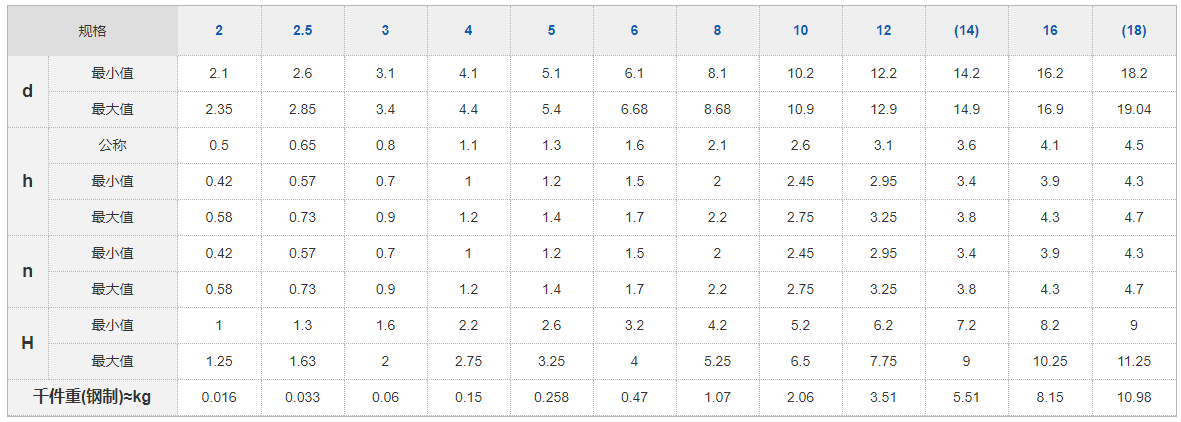1181x422 pixels.
Task: Select the cell showing 11.25
Action: (1134, 361)
